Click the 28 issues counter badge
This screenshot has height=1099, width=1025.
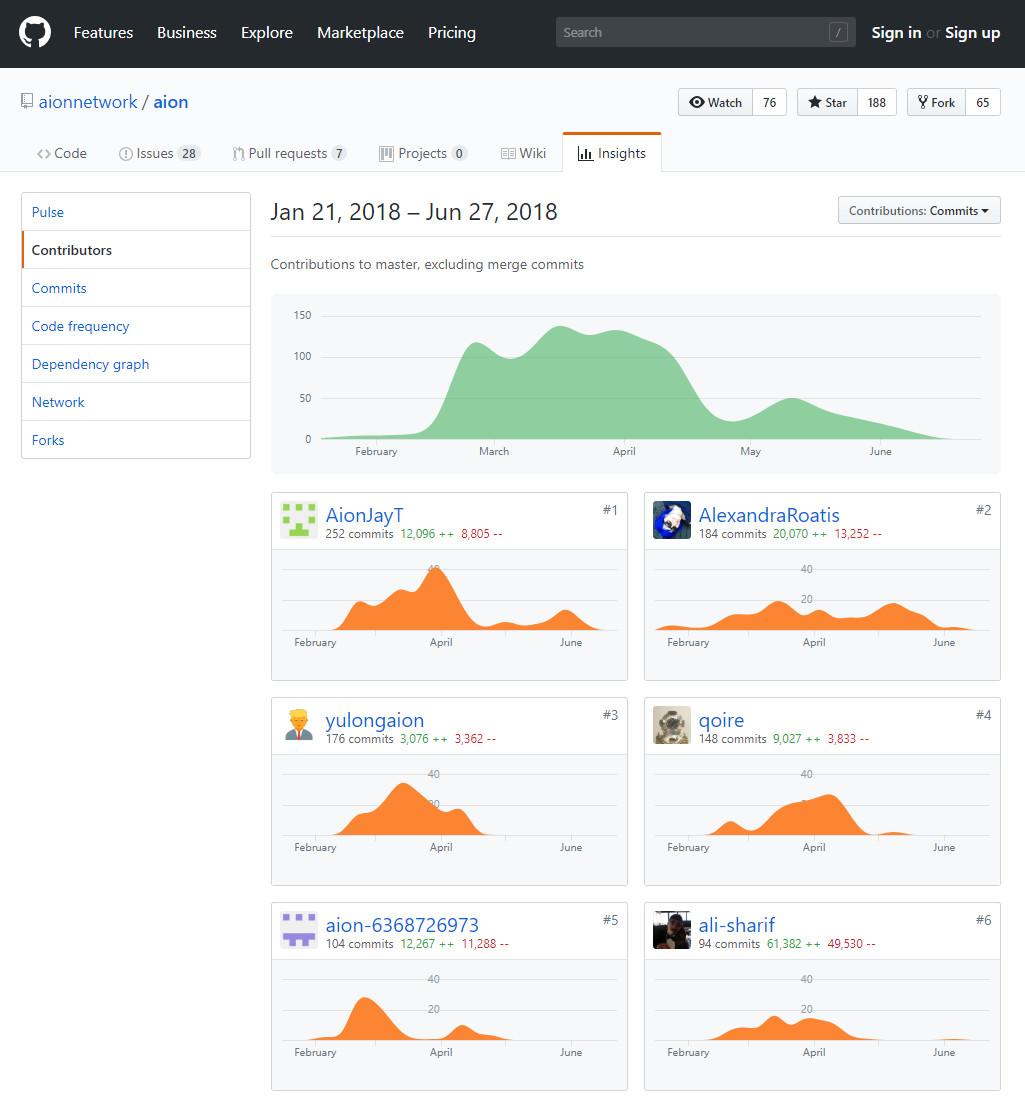(189, 153)
